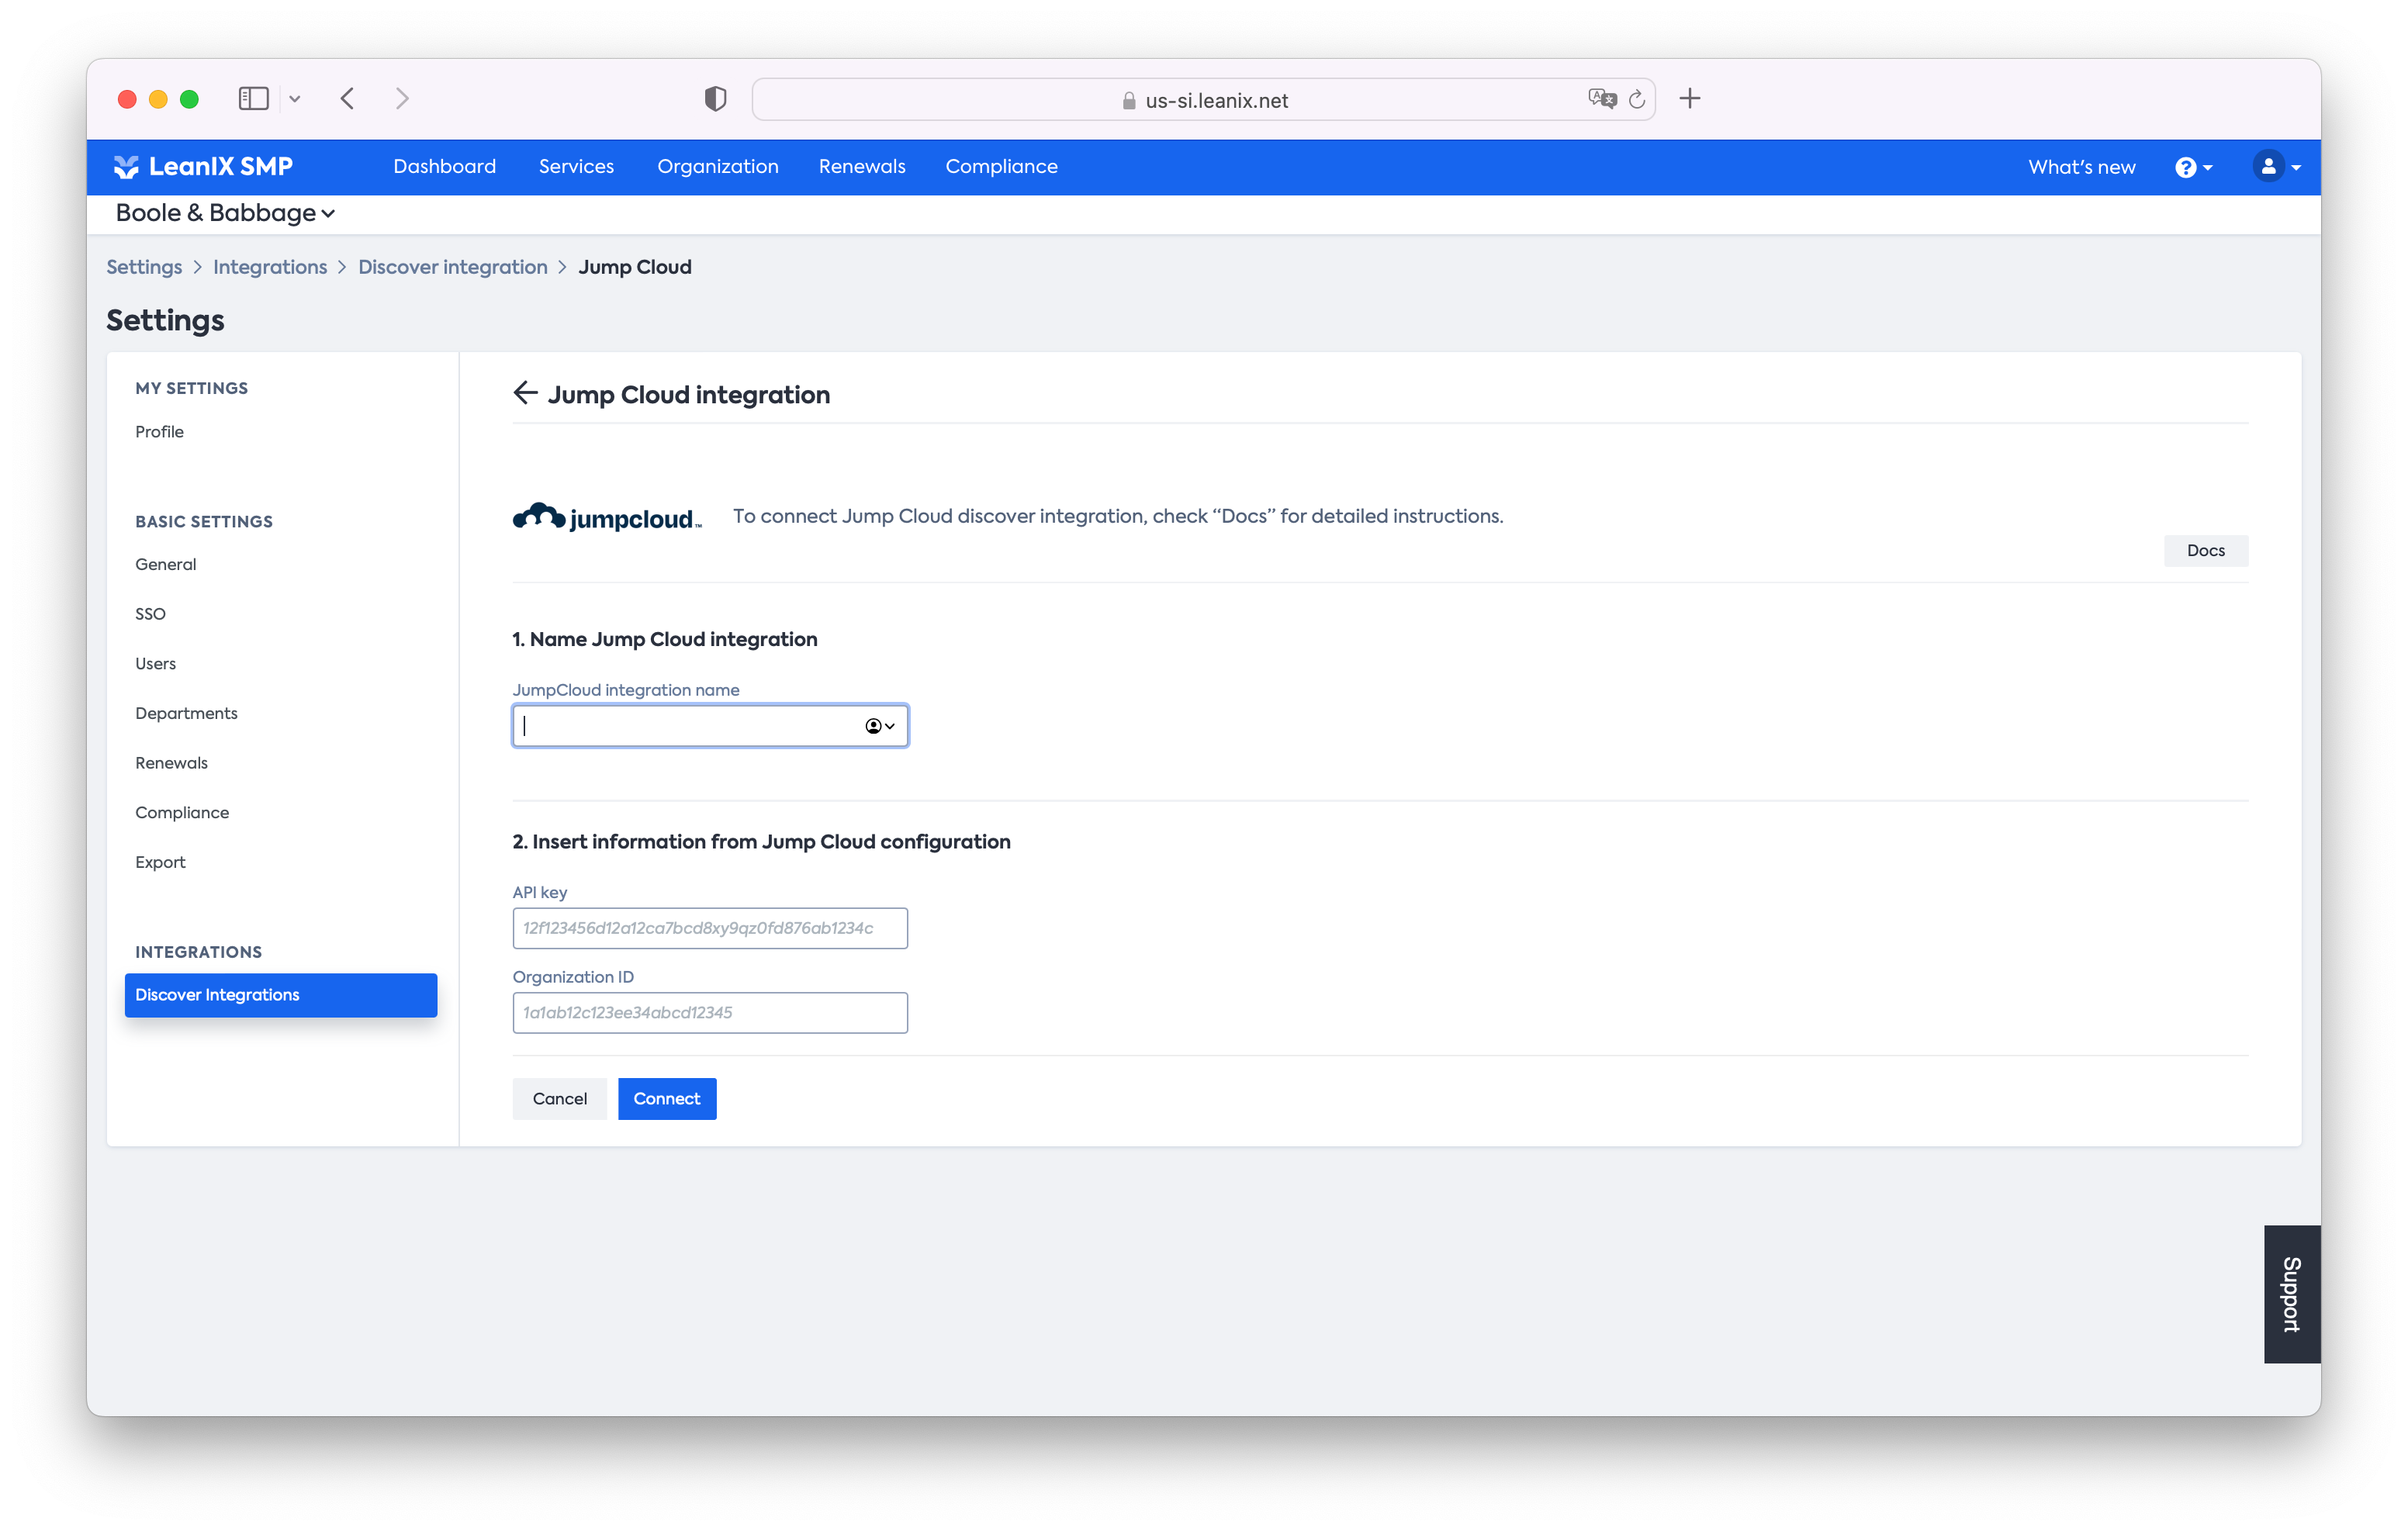Select Compliance in the settings sidebar

(x=182, y=812)
